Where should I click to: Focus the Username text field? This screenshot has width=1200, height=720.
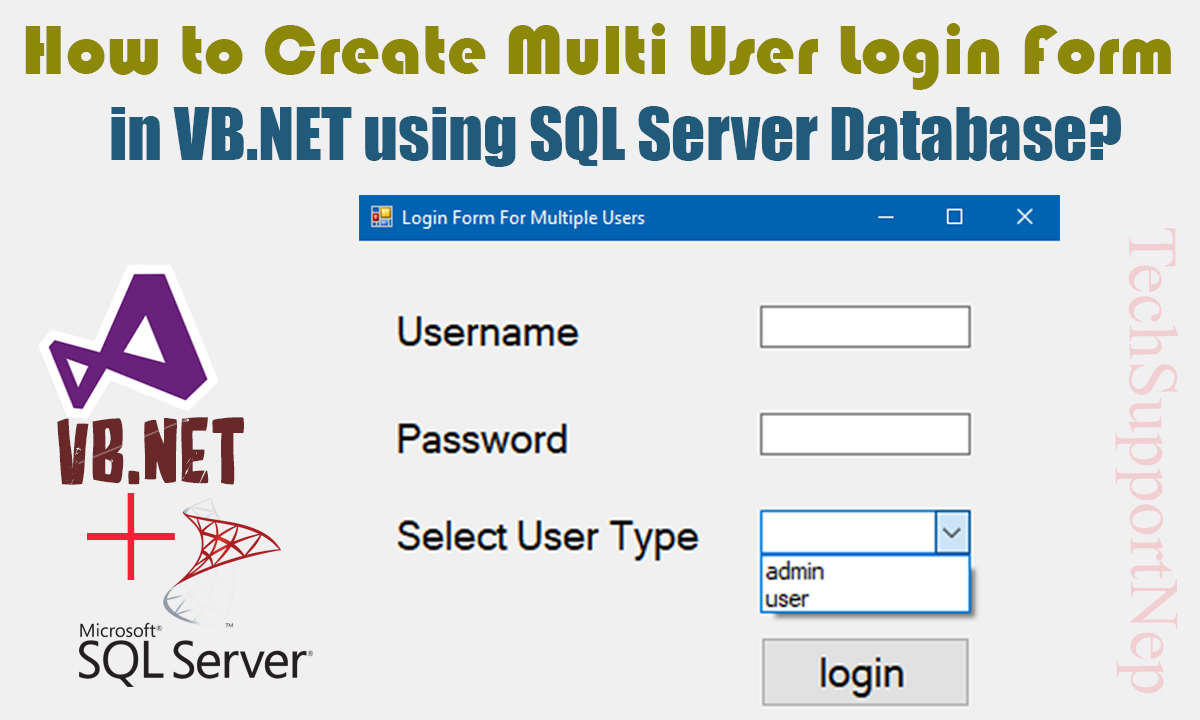click(865, 327)
